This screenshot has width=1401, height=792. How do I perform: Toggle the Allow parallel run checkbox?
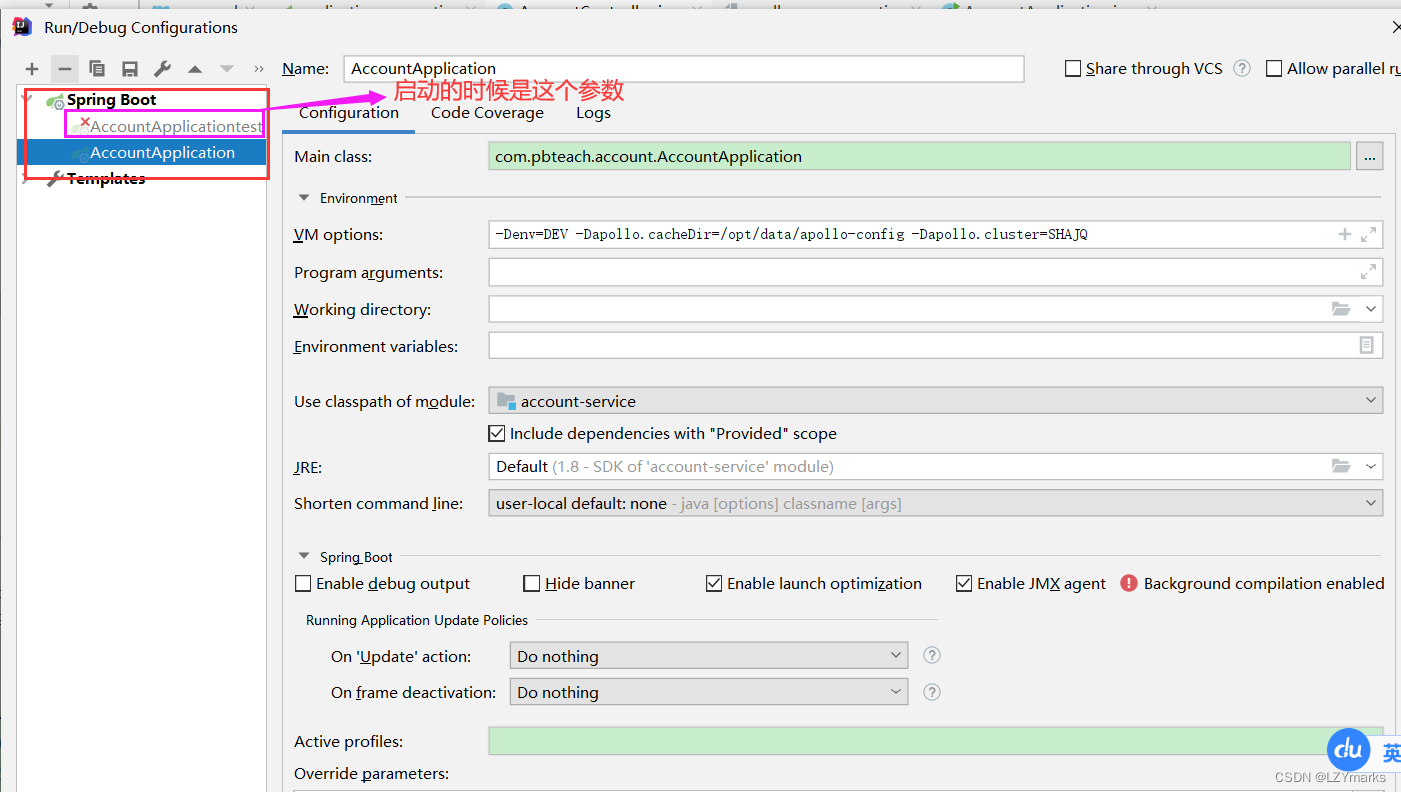(1274, 69)
